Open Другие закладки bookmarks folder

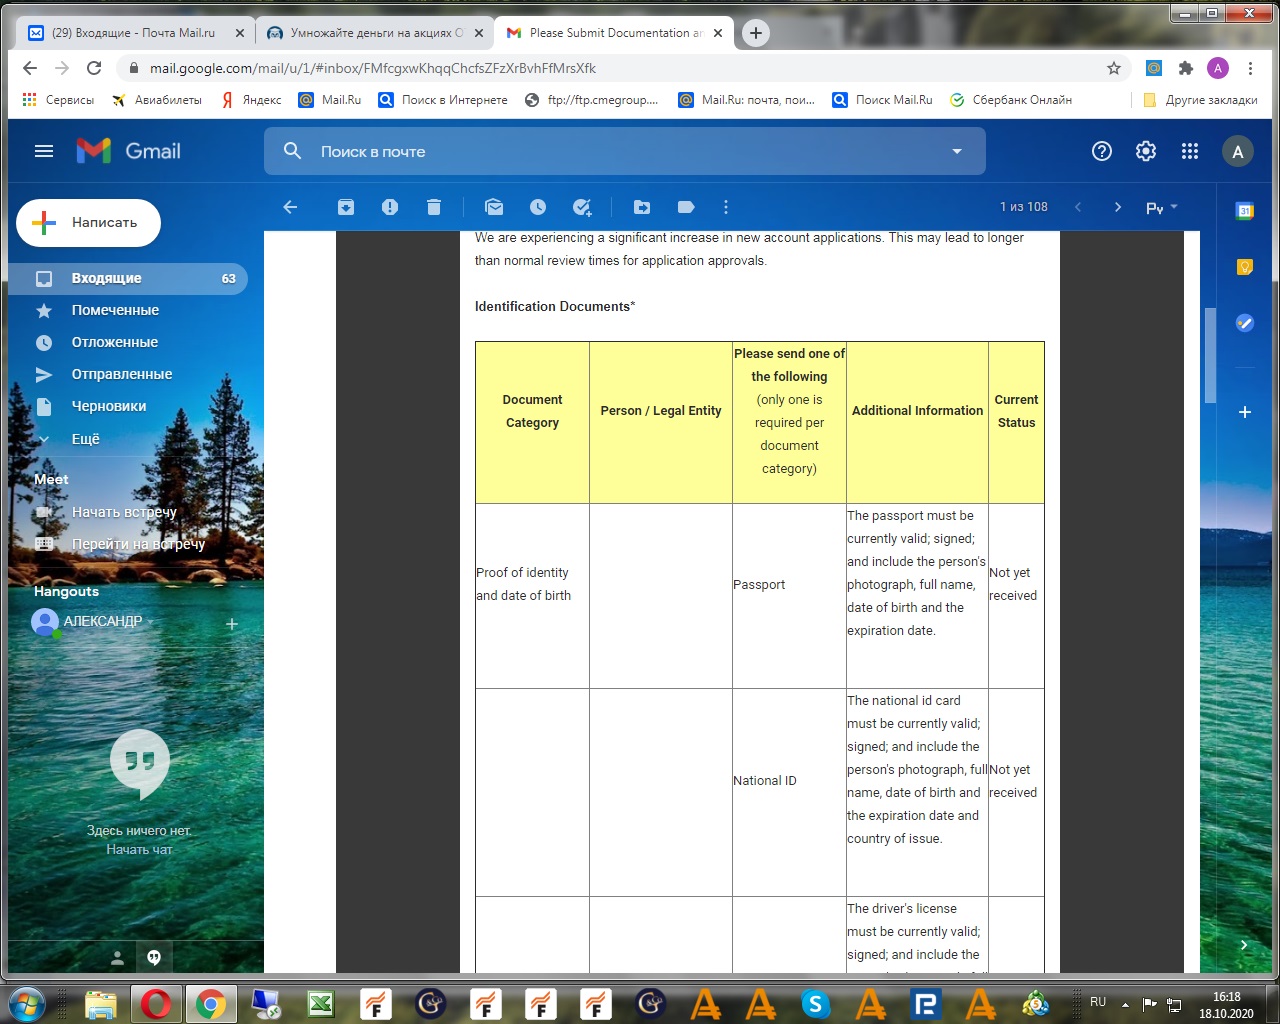coord(1200,100)
